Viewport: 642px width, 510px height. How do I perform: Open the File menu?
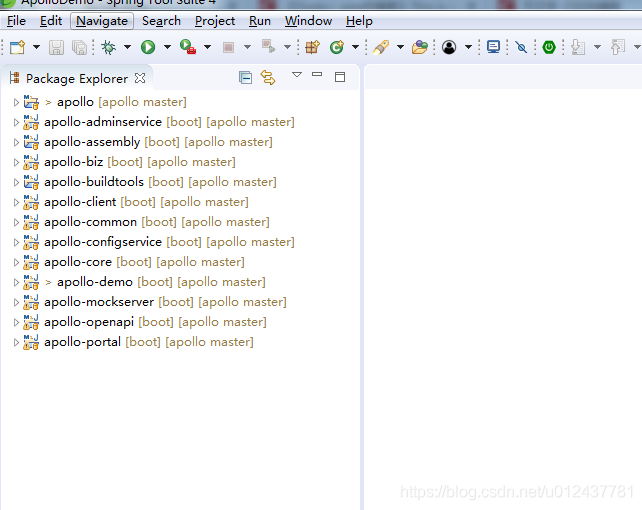pos(16,21)
